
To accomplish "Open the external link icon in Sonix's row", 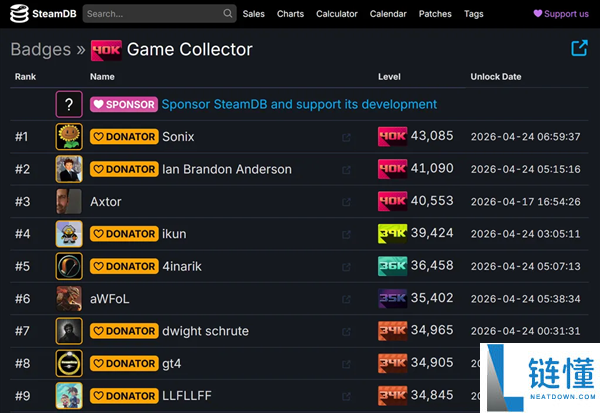I will pos(346,137).
